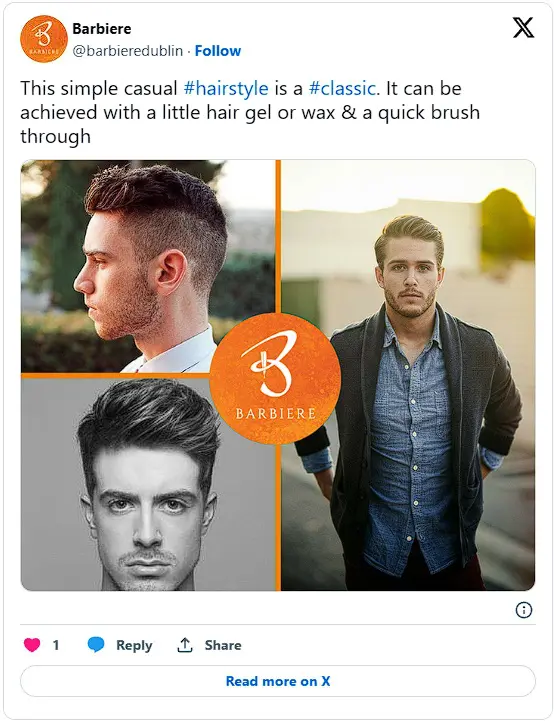
Task: Open the #hairstyle hashtag
Action: coord(226,88)
